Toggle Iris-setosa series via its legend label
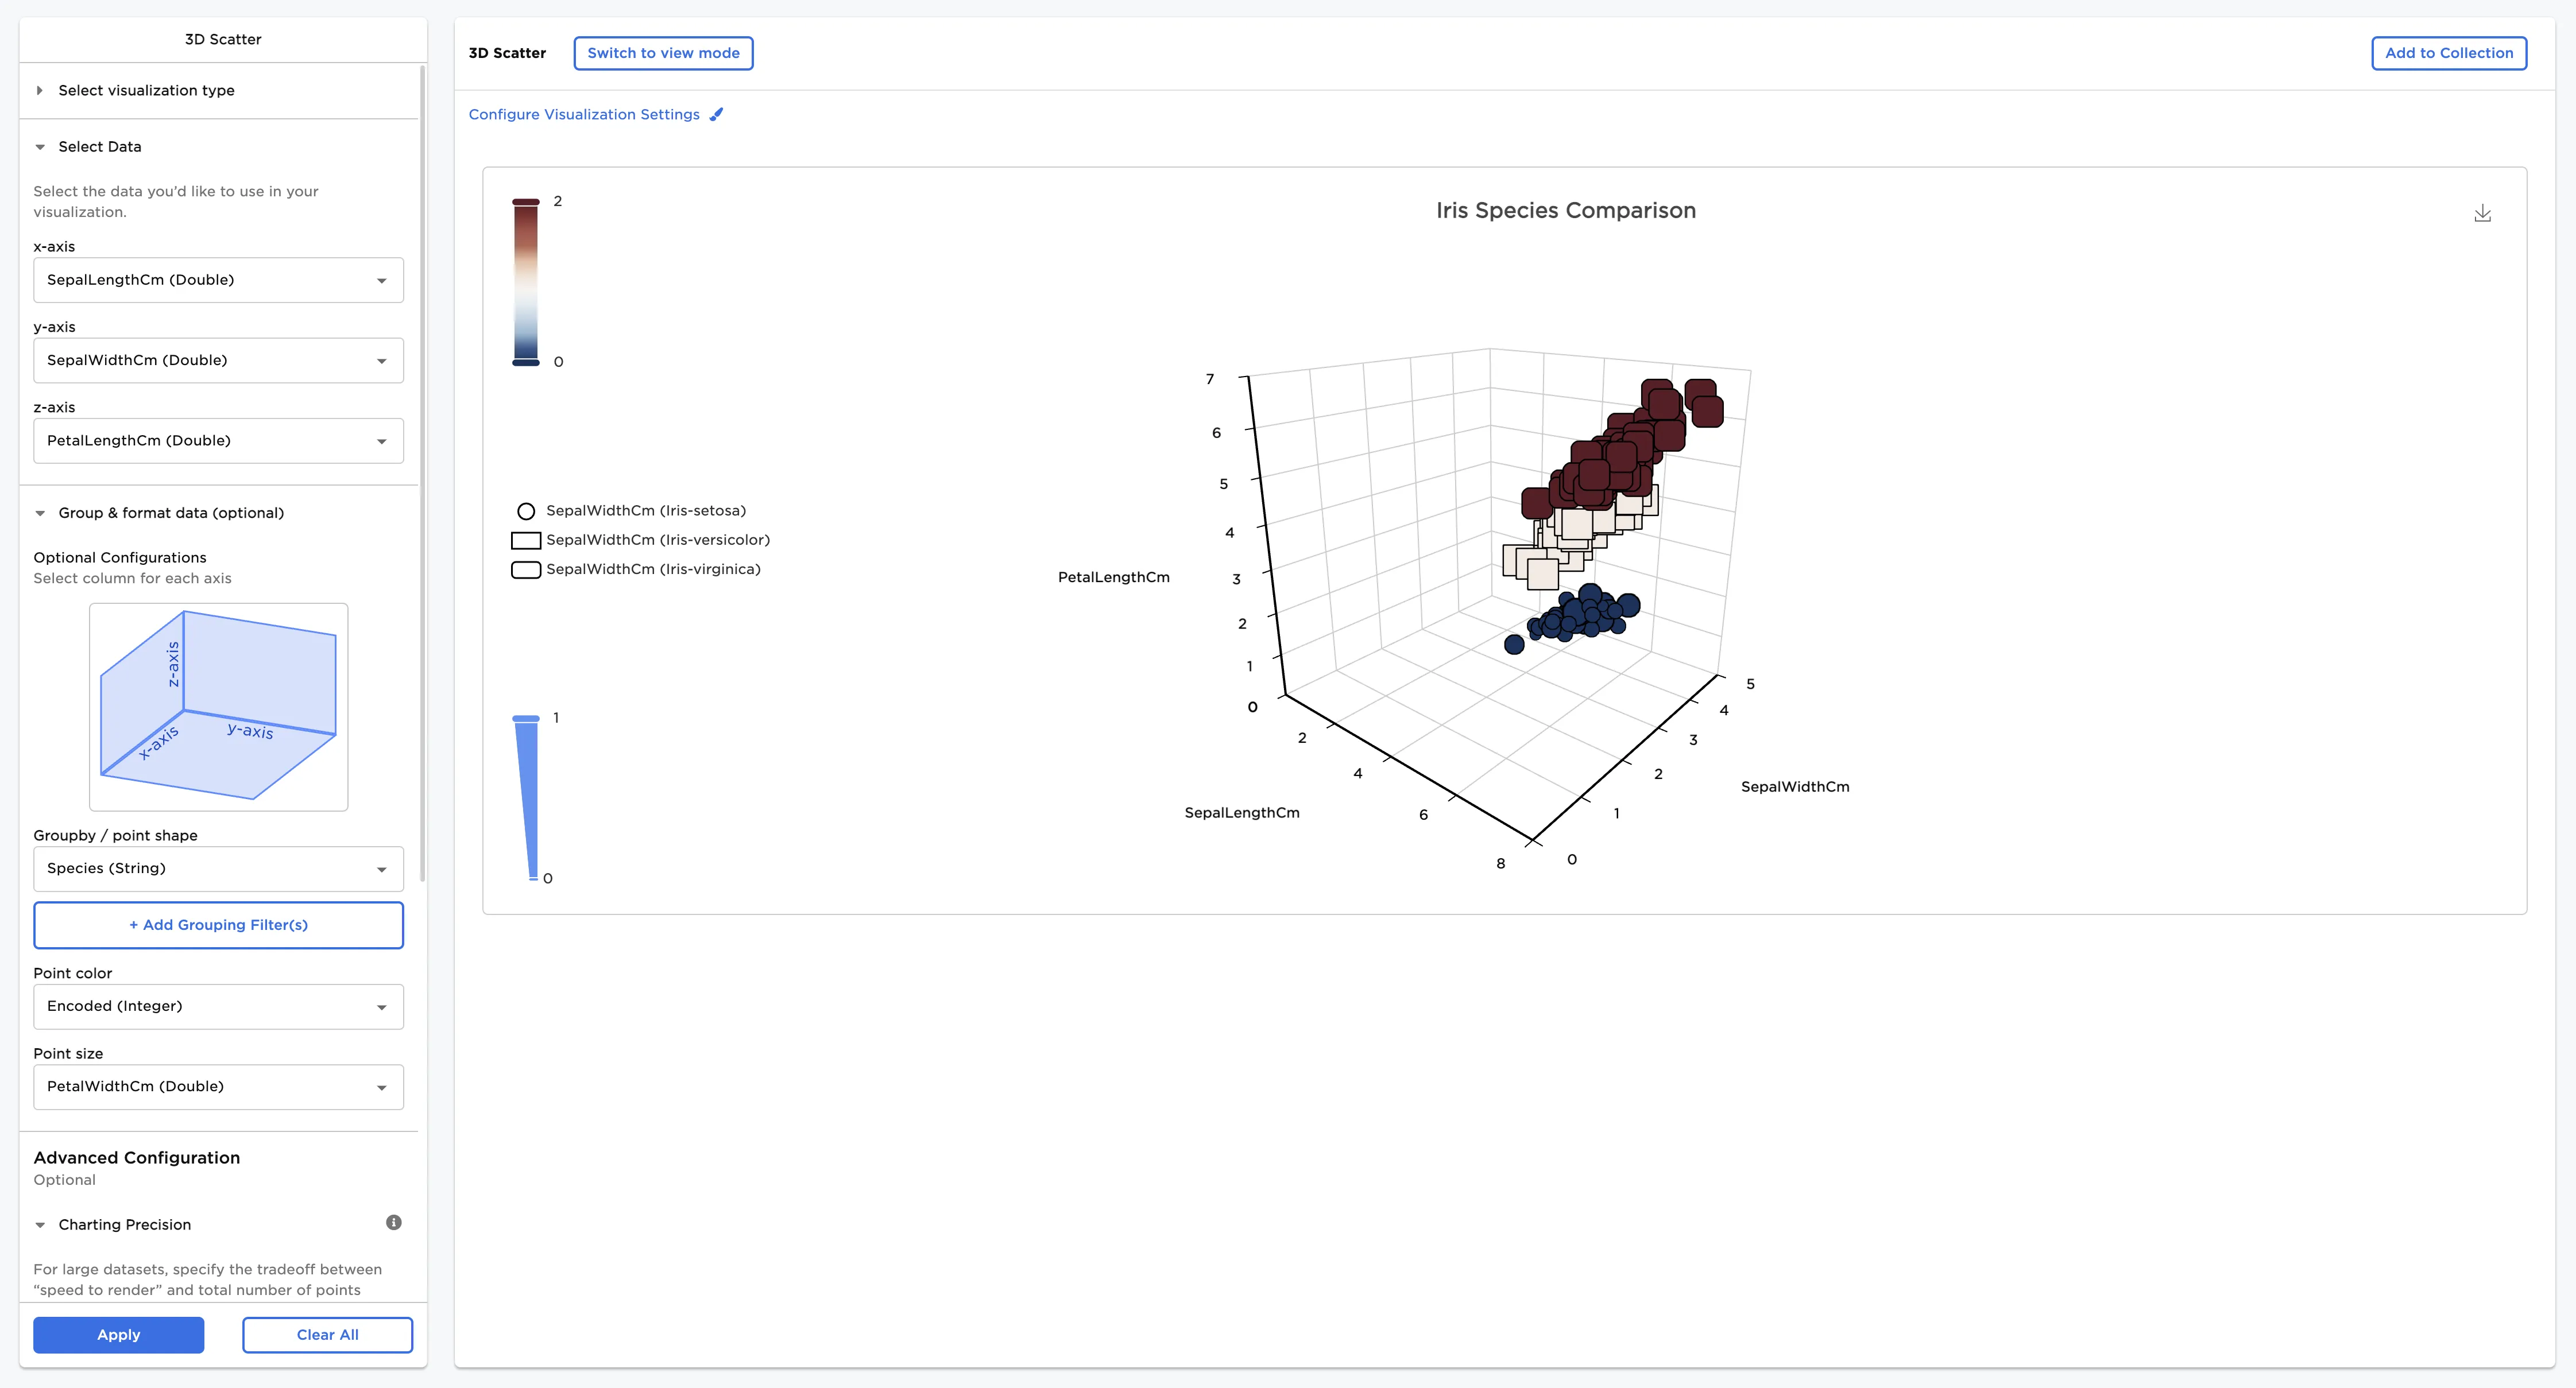The image size is (2576, 1388). coord(646,511)
